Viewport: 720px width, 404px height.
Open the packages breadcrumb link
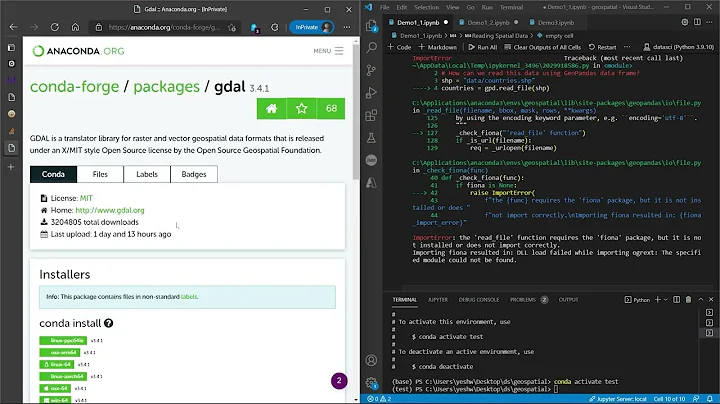click(166, 86)
